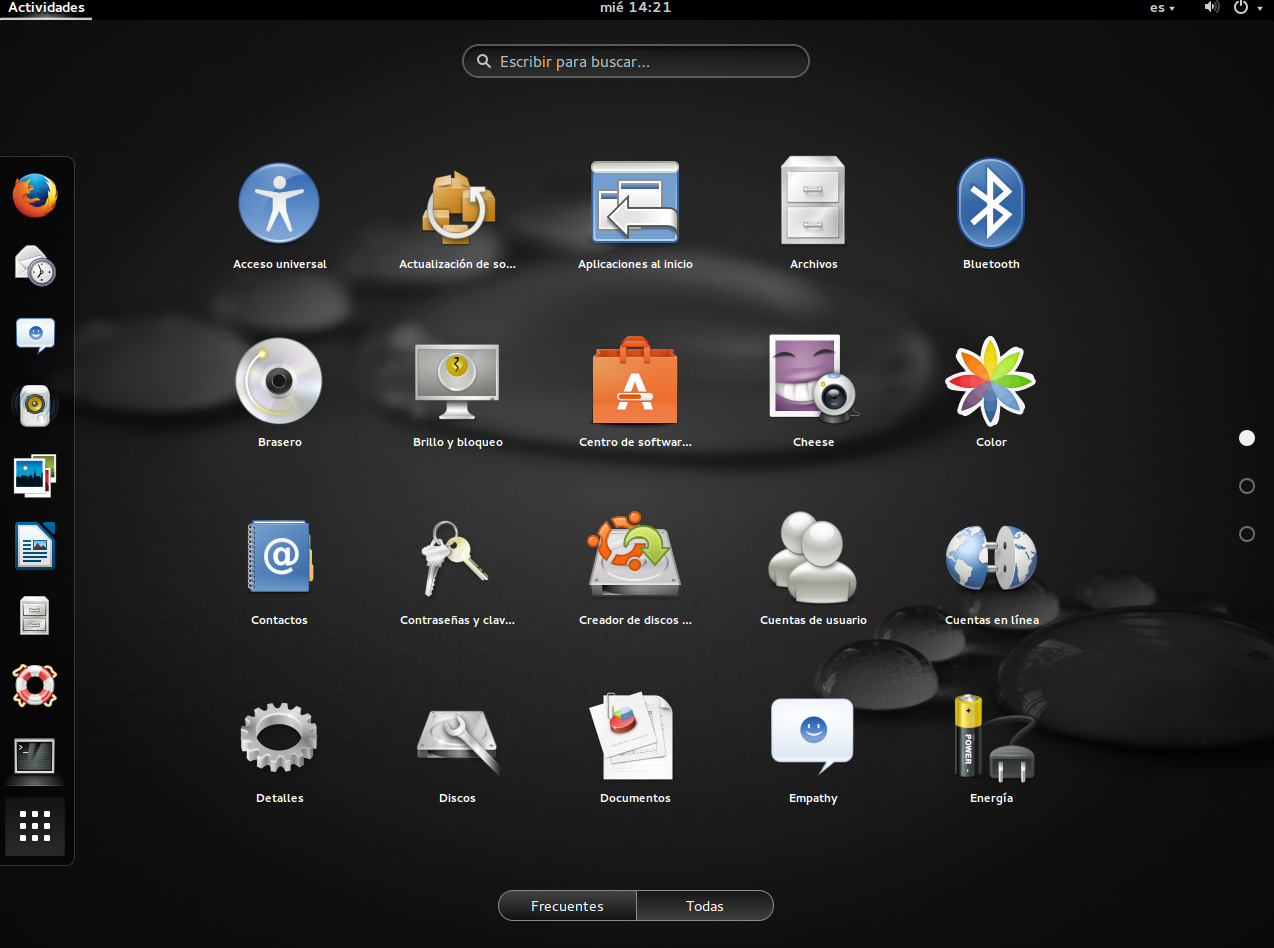Open Bluetooth settings
Viewport: 1274px width, 948px height.
pyautogui.click(x=991, y=203)
